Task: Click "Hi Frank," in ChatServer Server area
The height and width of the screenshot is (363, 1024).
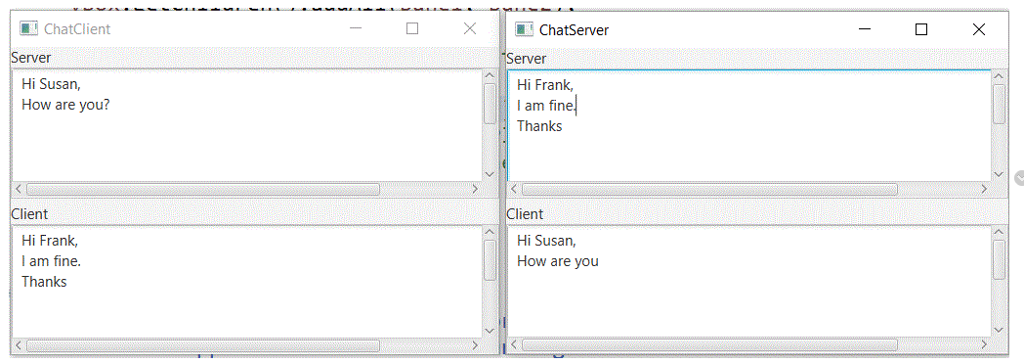Action: [x=545, y=84]
